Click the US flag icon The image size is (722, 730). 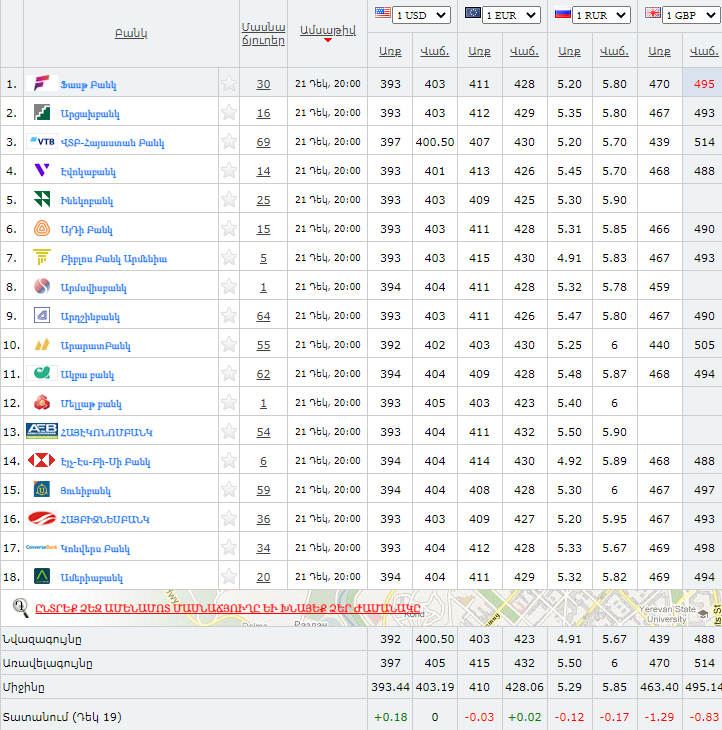coord(383,13)
